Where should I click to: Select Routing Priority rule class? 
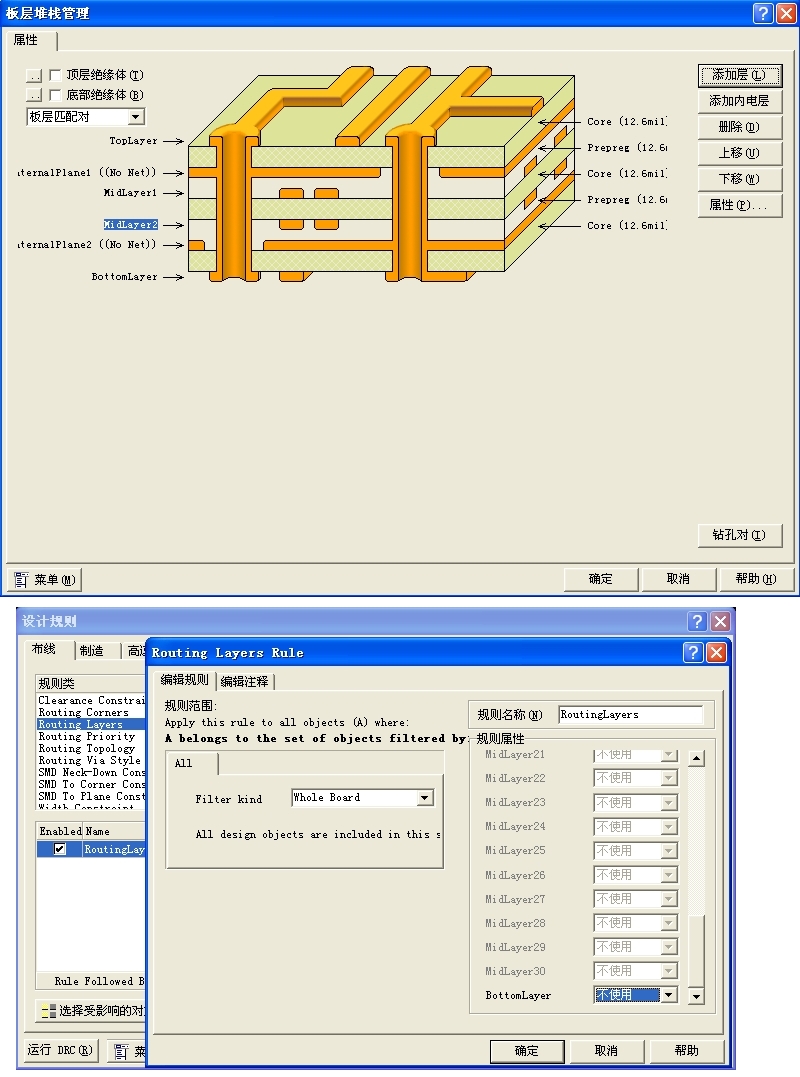click(x=91, y=736)
